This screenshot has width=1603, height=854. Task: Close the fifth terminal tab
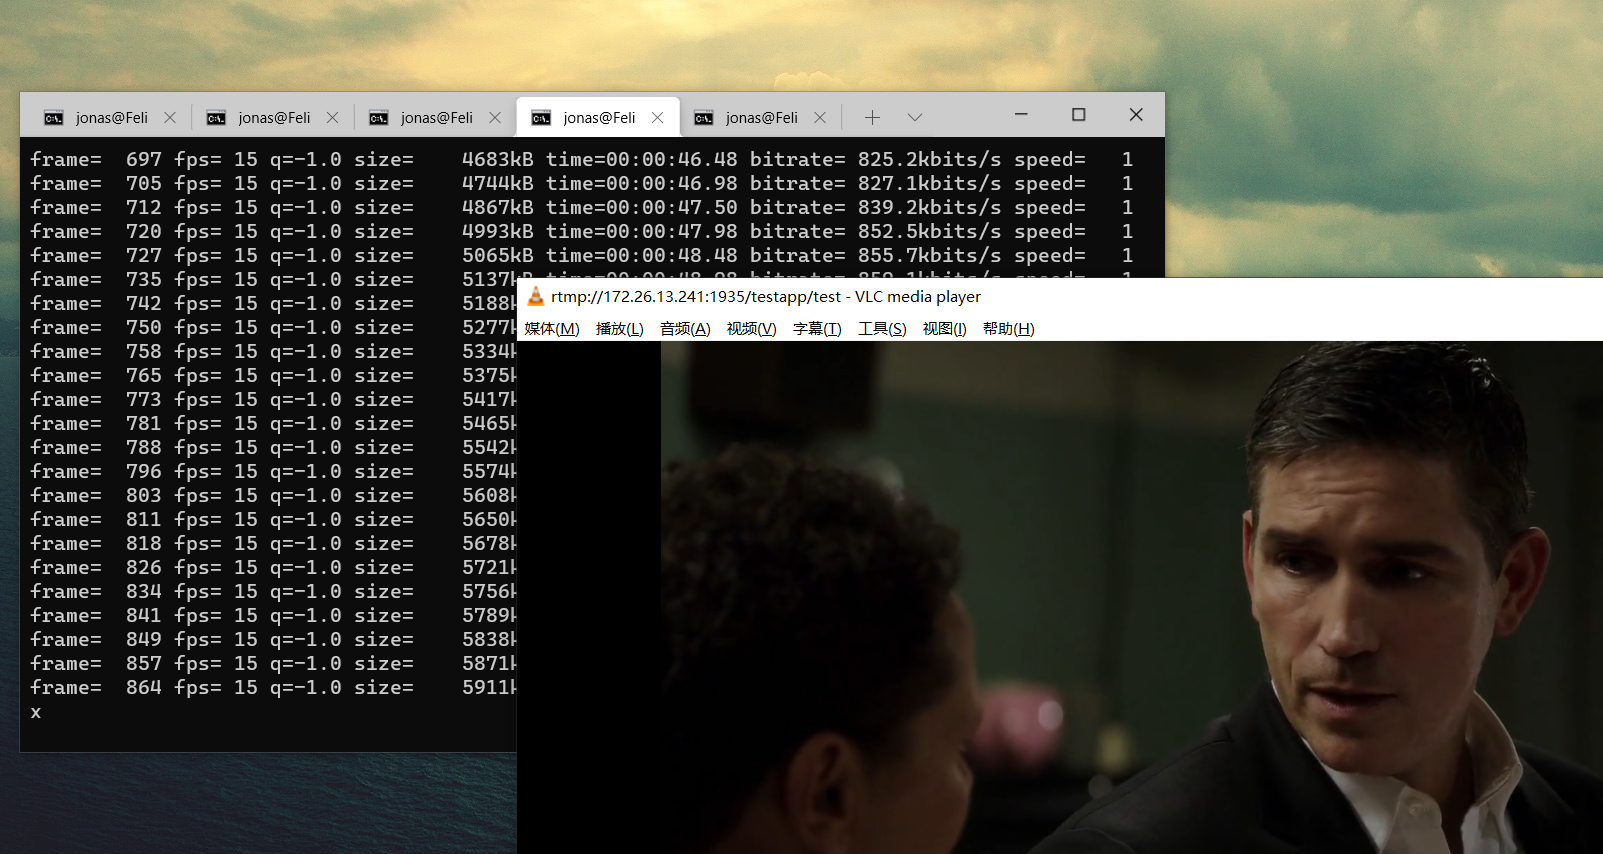pos(820,118)
